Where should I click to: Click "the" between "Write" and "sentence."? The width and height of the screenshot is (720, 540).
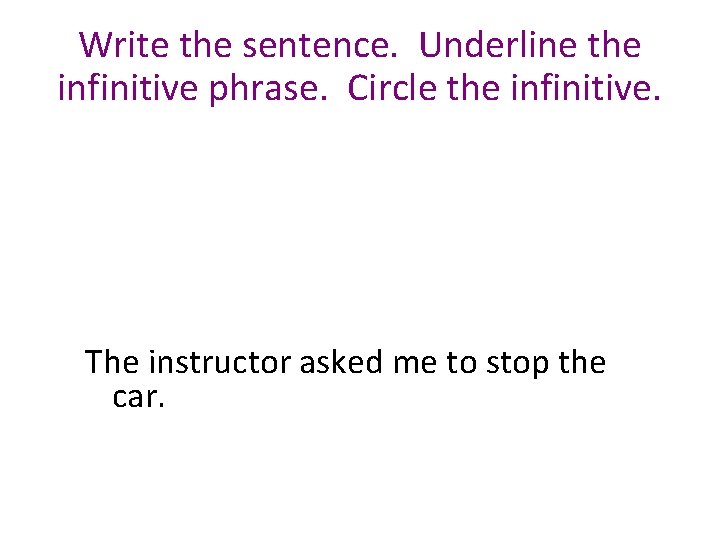click(206, 45)
